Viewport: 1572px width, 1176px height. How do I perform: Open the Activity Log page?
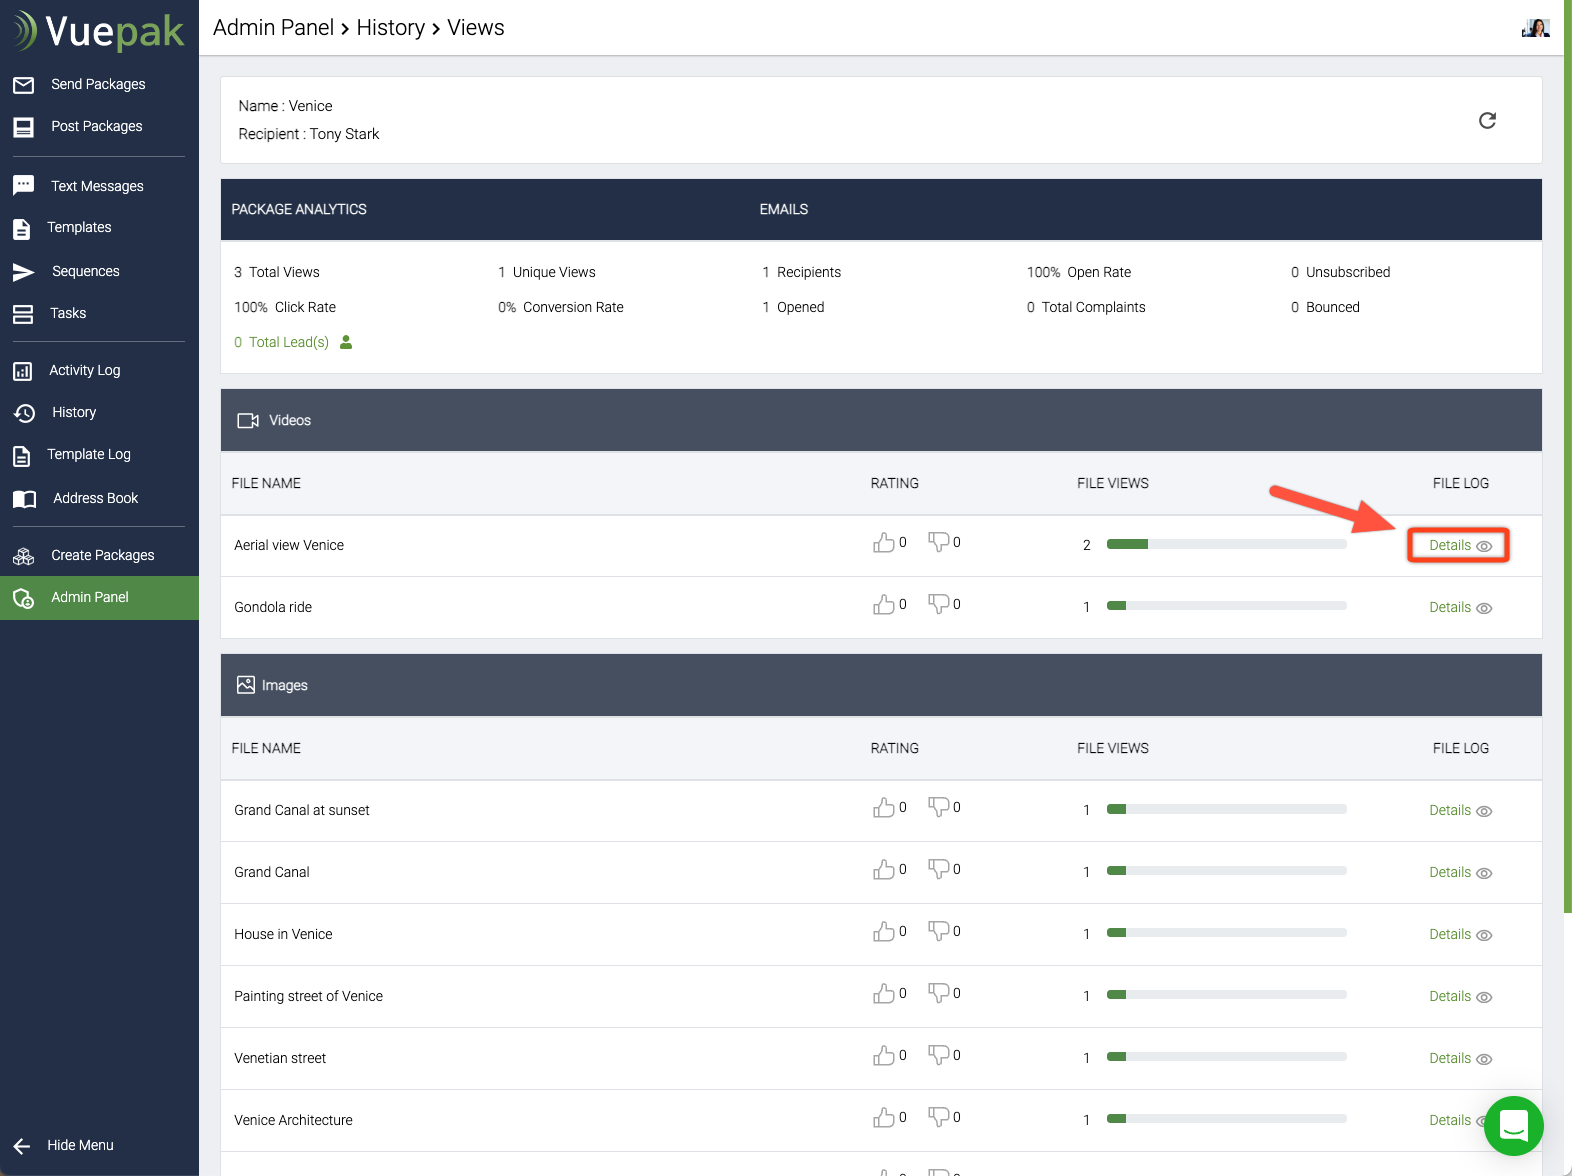click(84, 370)
